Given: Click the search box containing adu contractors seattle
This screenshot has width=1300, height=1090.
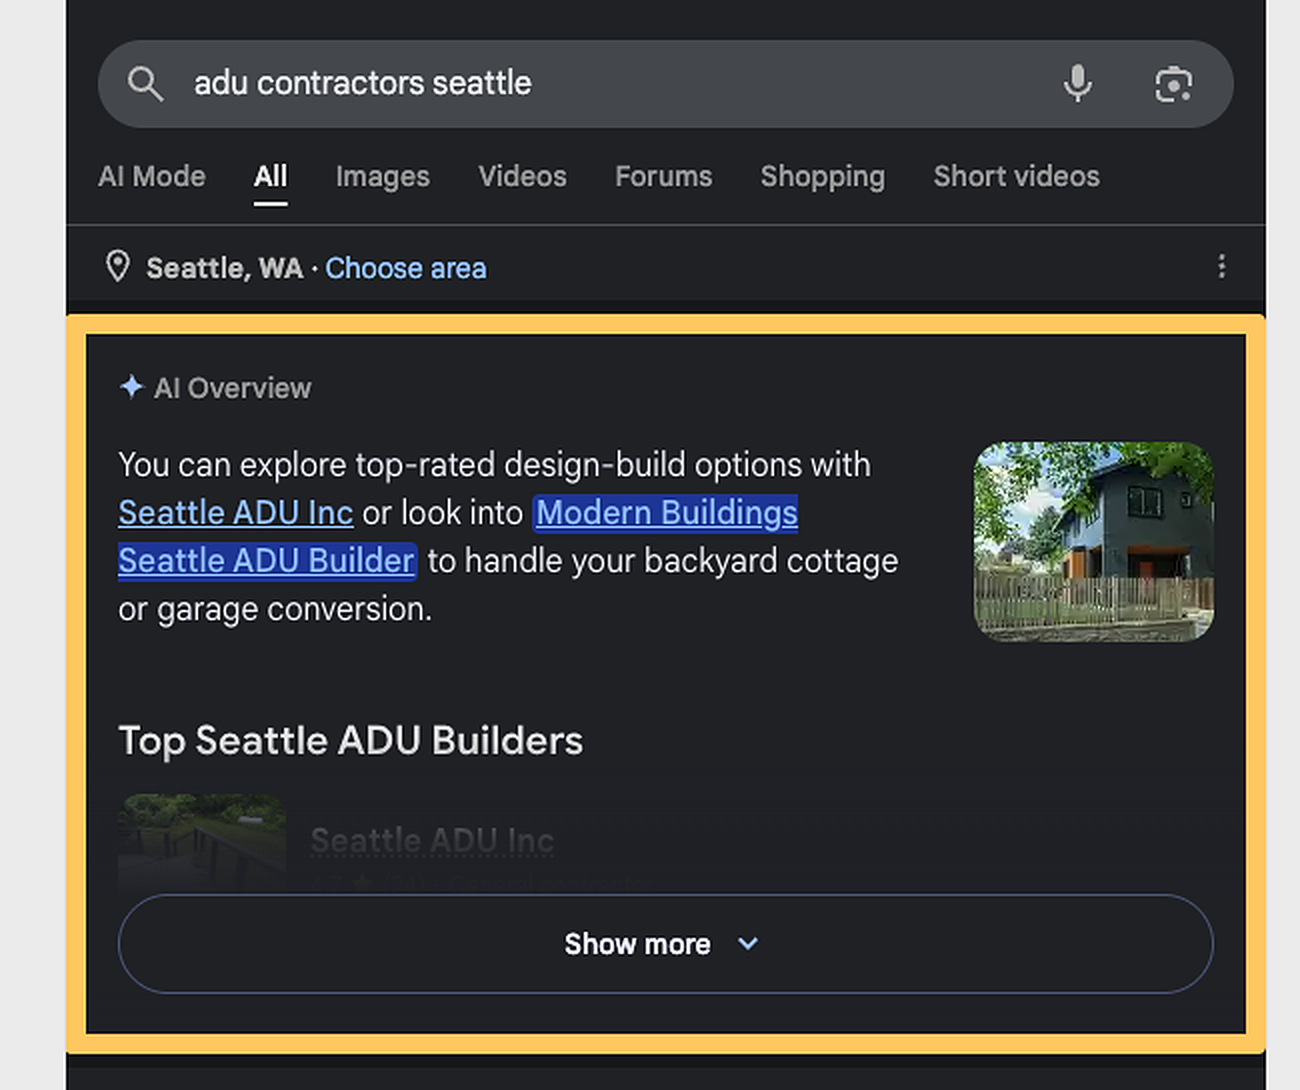Looking at the screenshot, I should click(665, 84).
